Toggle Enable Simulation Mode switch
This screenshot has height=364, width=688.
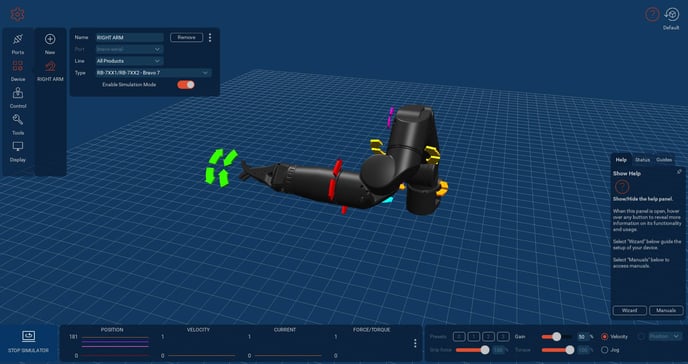pos(186,85)
